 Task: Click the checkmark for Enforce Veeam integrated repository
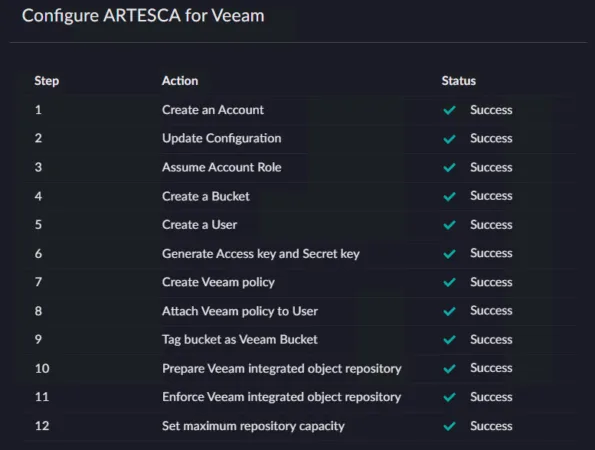[x=450, y=397]
